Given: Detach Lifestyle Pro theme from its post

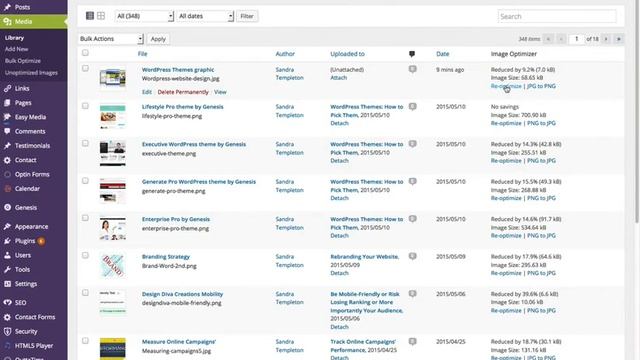Looking at the screenshot, I should 339,123.
